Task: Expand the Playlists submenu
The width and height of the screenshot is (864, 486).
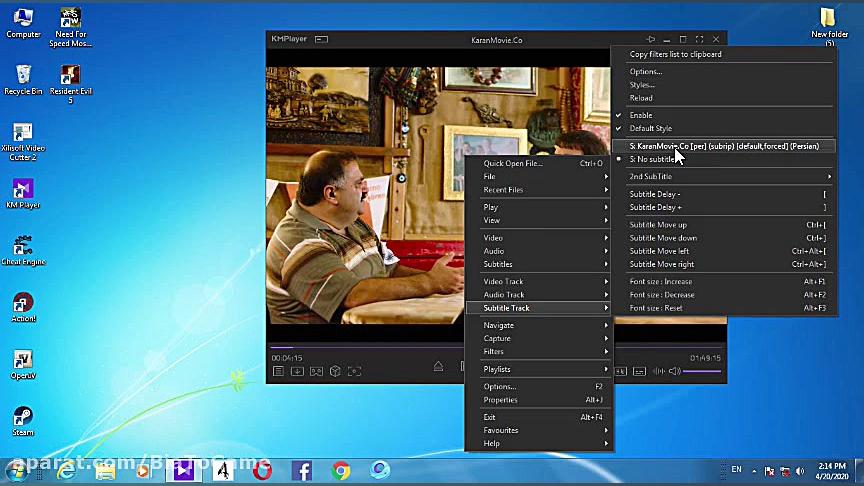Action: (540, 369)
